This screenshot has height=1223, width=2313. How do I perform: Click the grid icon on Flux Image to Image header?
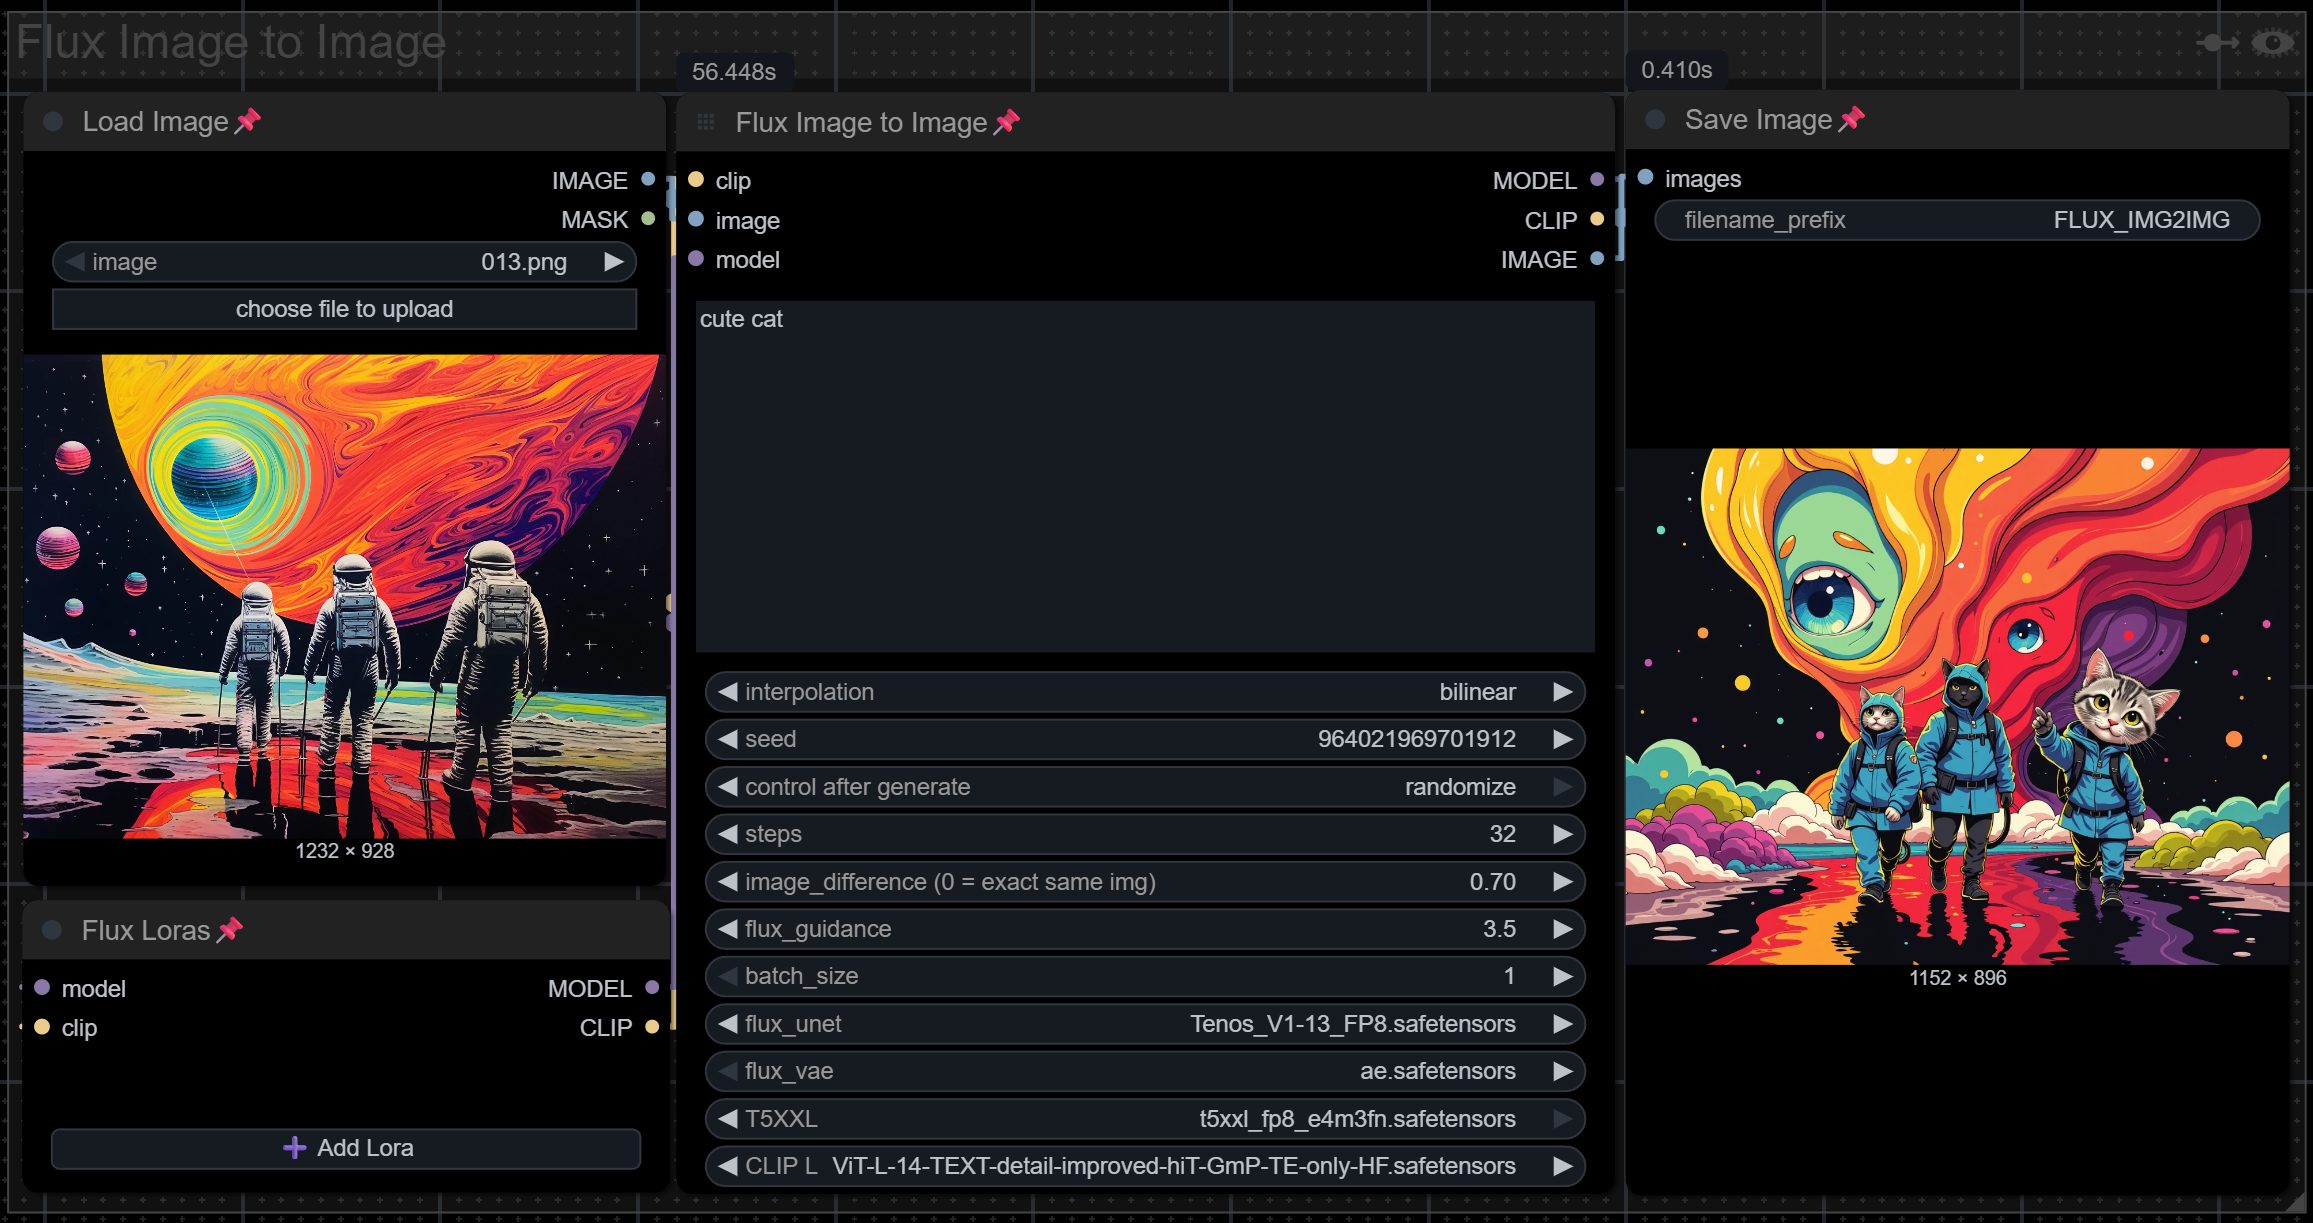pyautogui.click(x=706, y=122)
